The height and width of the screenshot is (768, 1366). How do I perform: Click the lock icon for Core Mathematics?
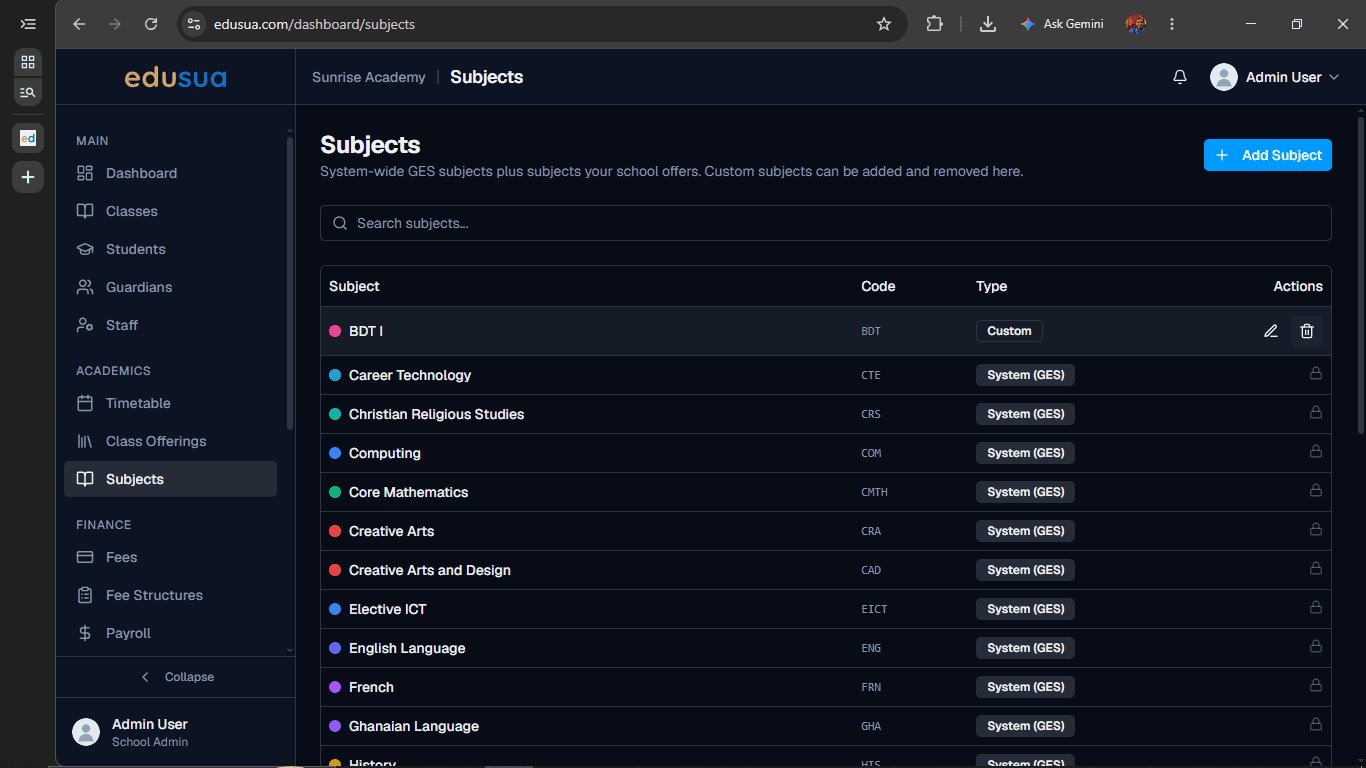pyautogui.click(x=1316, y=490)
